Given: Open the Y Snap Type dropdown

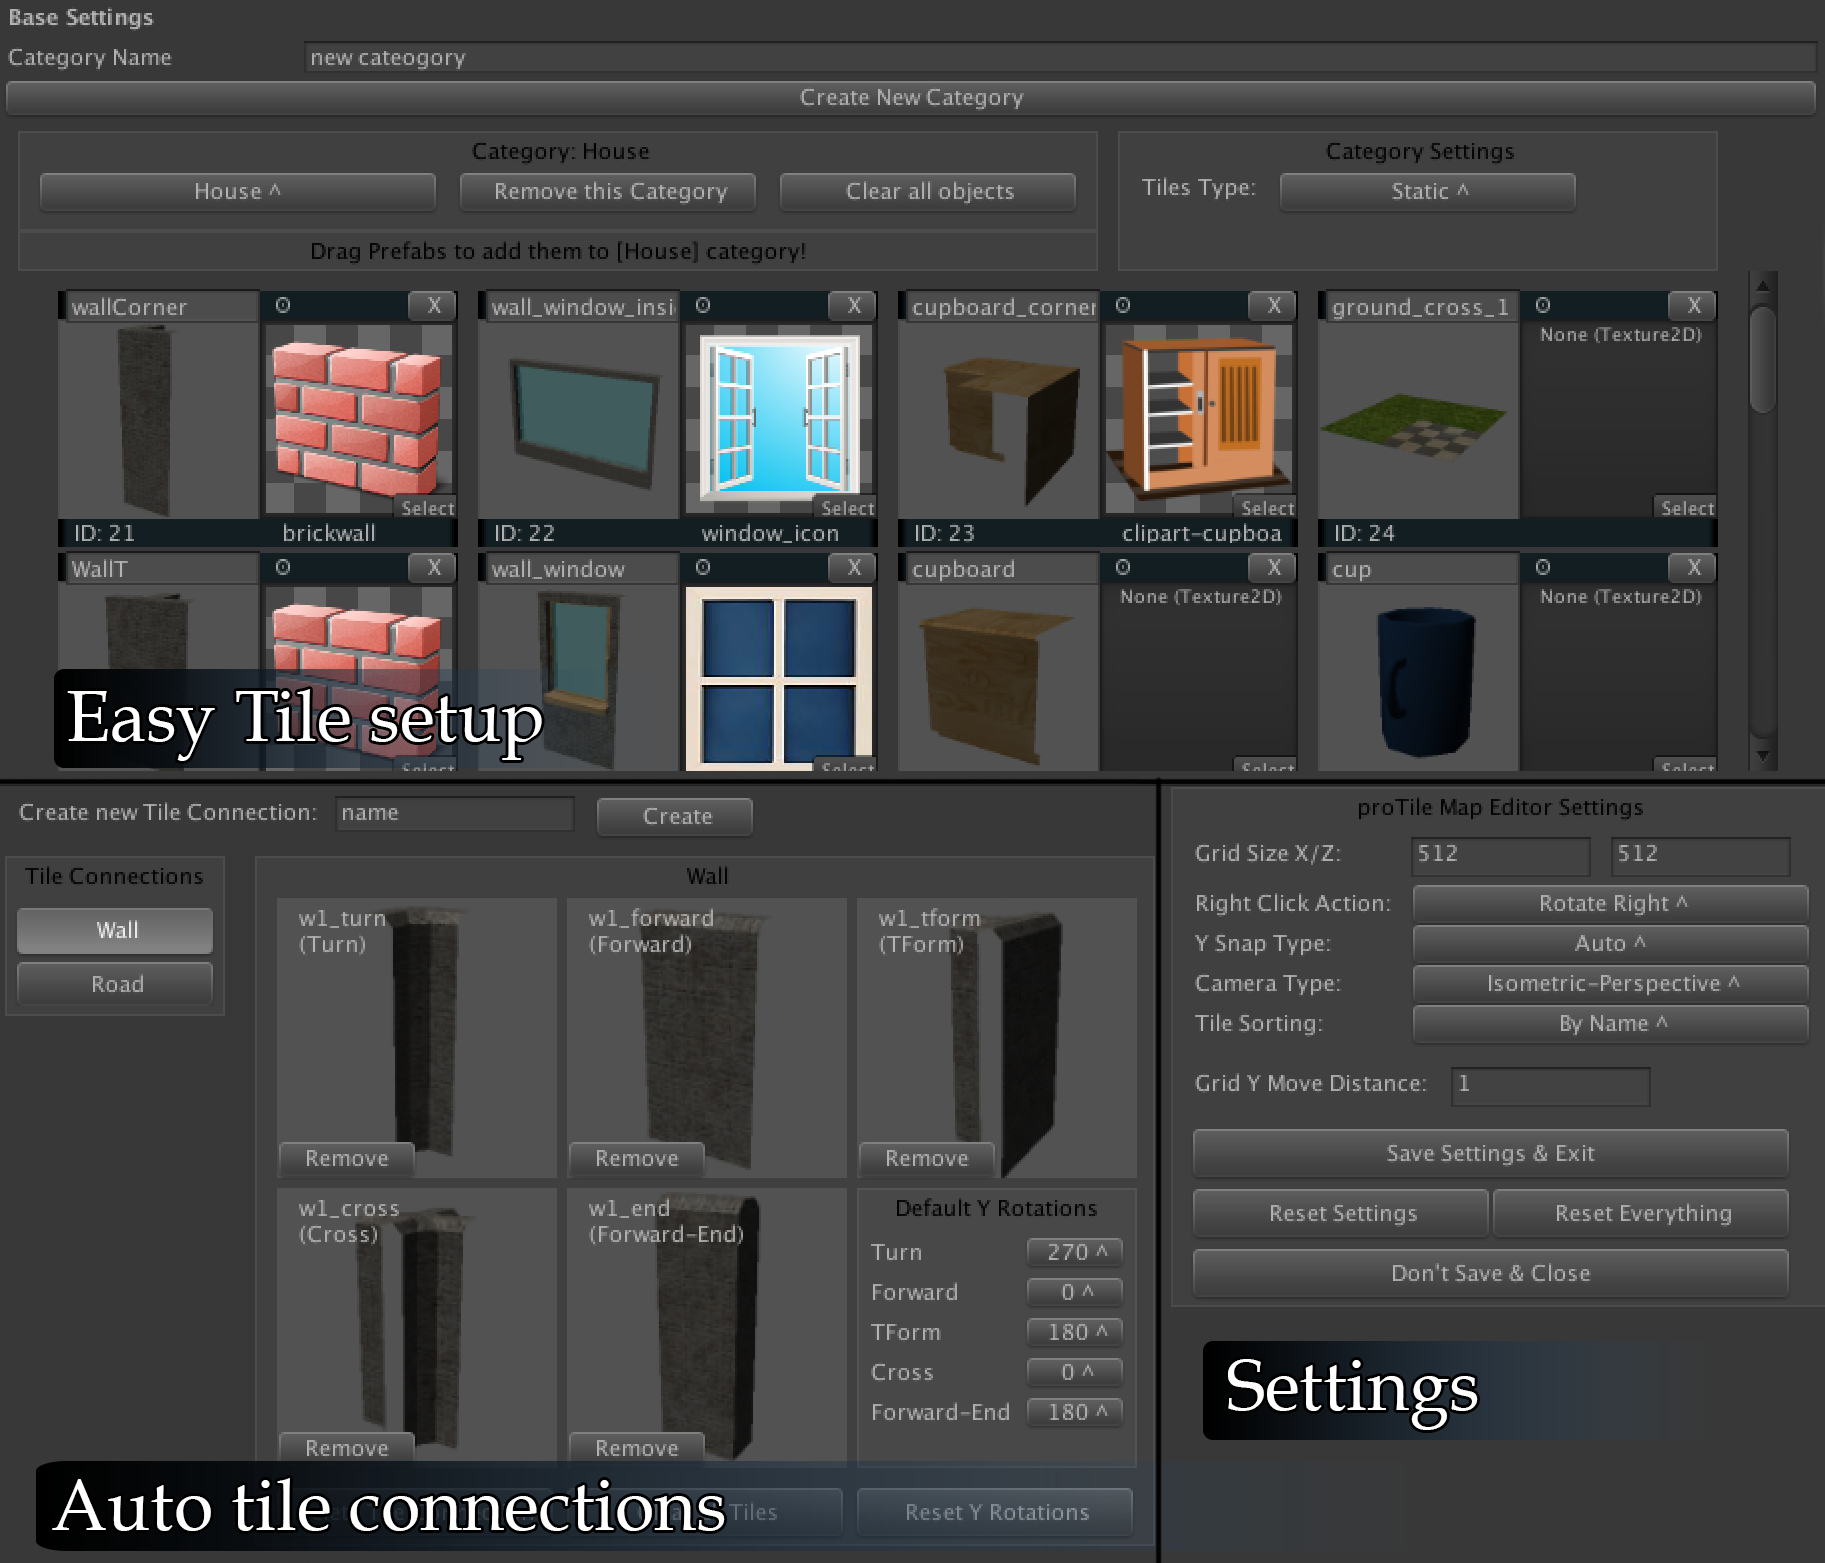Looking at the screenshot, I should 1610,944.
